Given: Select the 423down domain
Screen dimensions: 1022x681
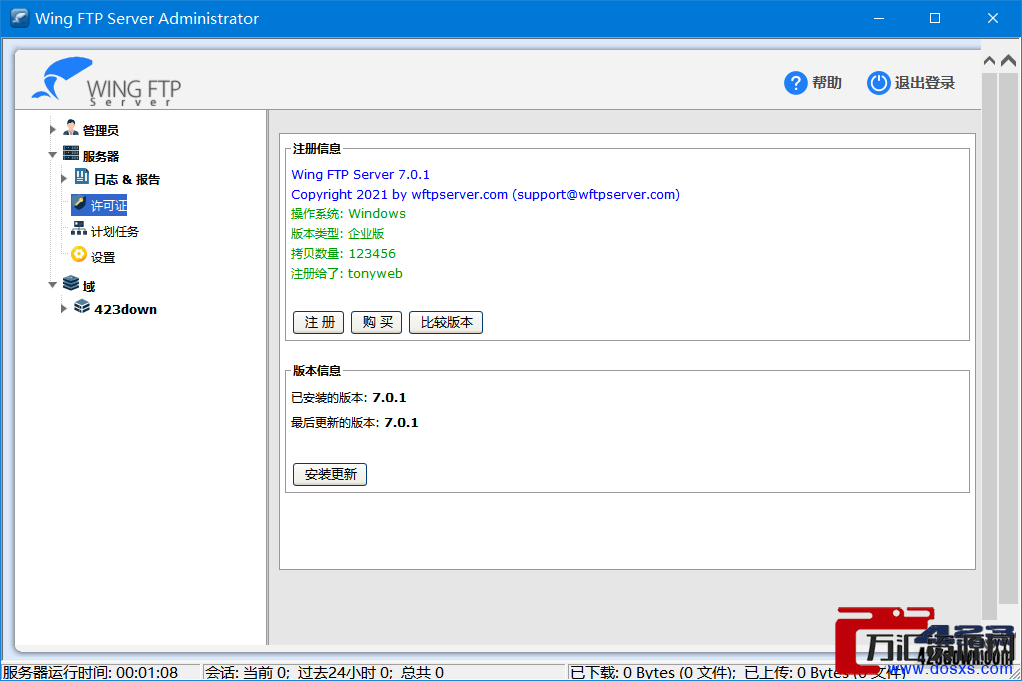Looking at the screenshot, I should coord(125,309).
